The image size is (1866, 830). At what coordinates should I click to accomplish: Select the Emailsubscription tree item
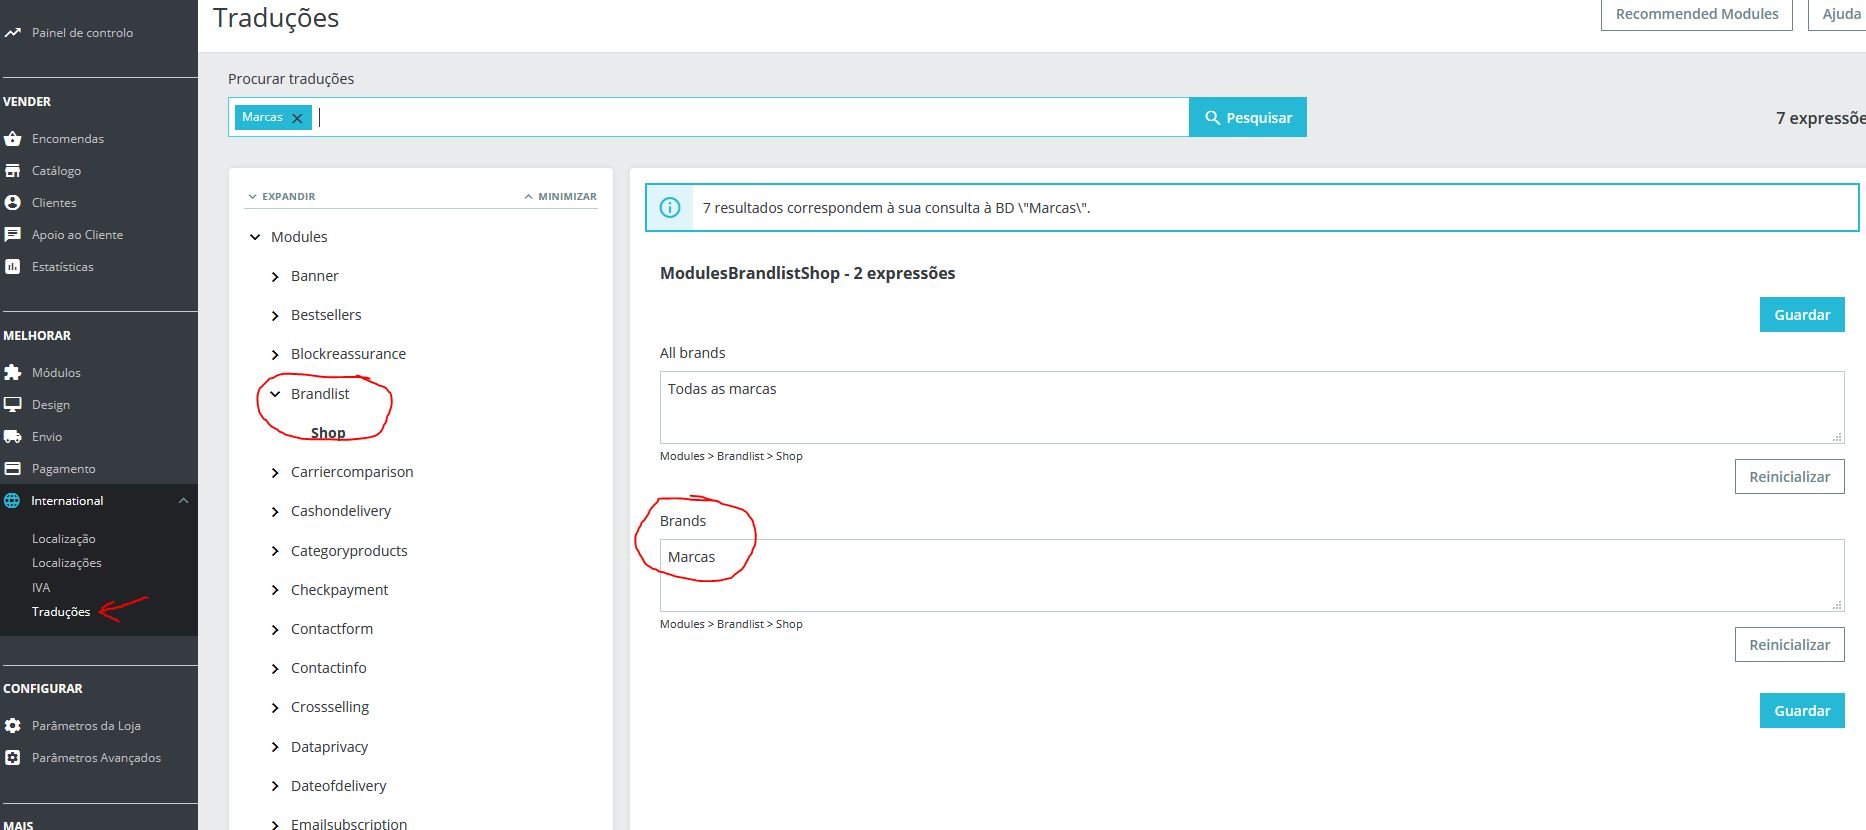[x=349, y=823]
